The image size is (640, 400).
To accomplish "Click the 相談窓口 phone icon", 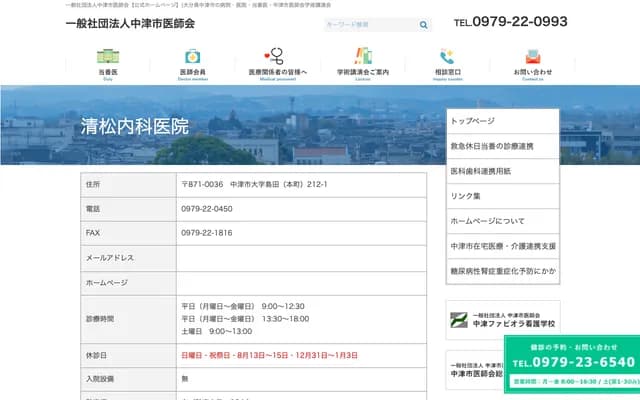I will pyautogui.click(x=447, y=57).
